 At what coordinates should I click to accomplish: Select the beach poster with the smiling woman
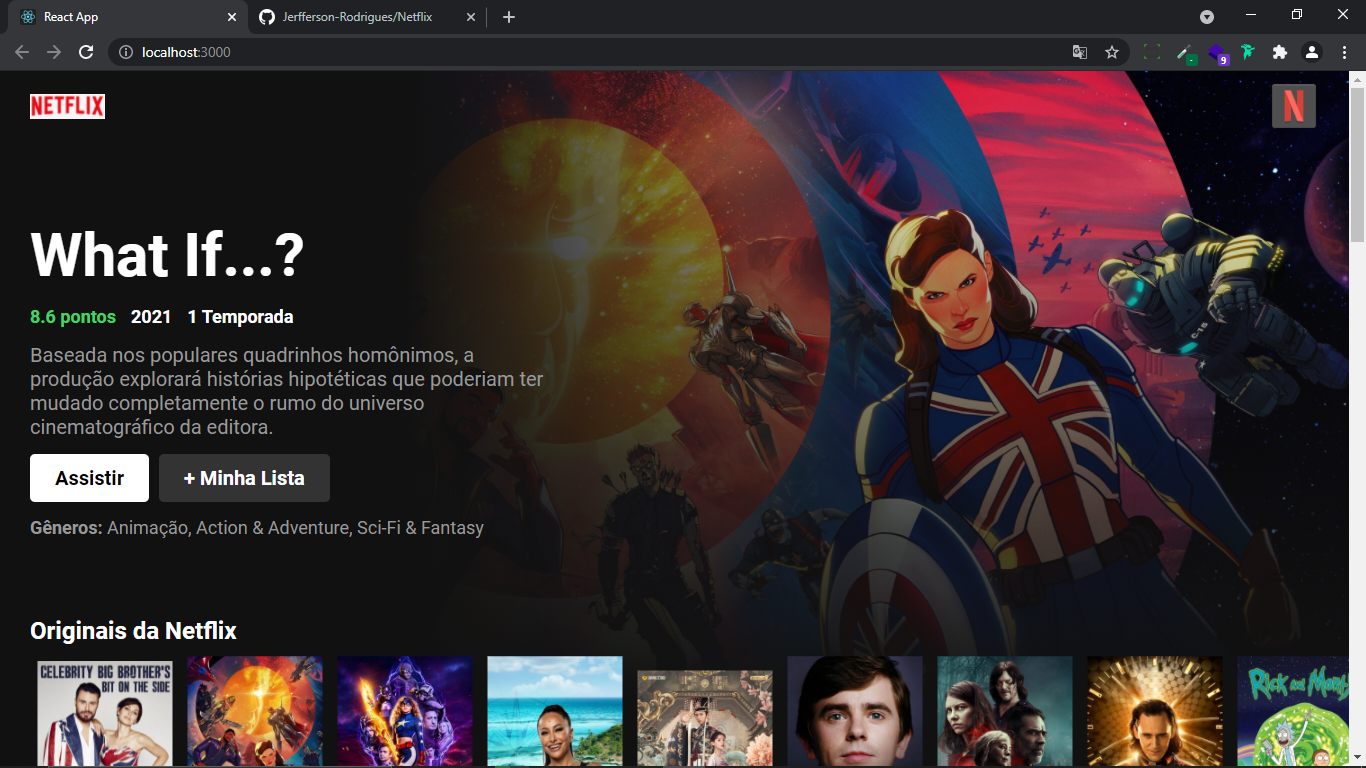coord(555,711)
